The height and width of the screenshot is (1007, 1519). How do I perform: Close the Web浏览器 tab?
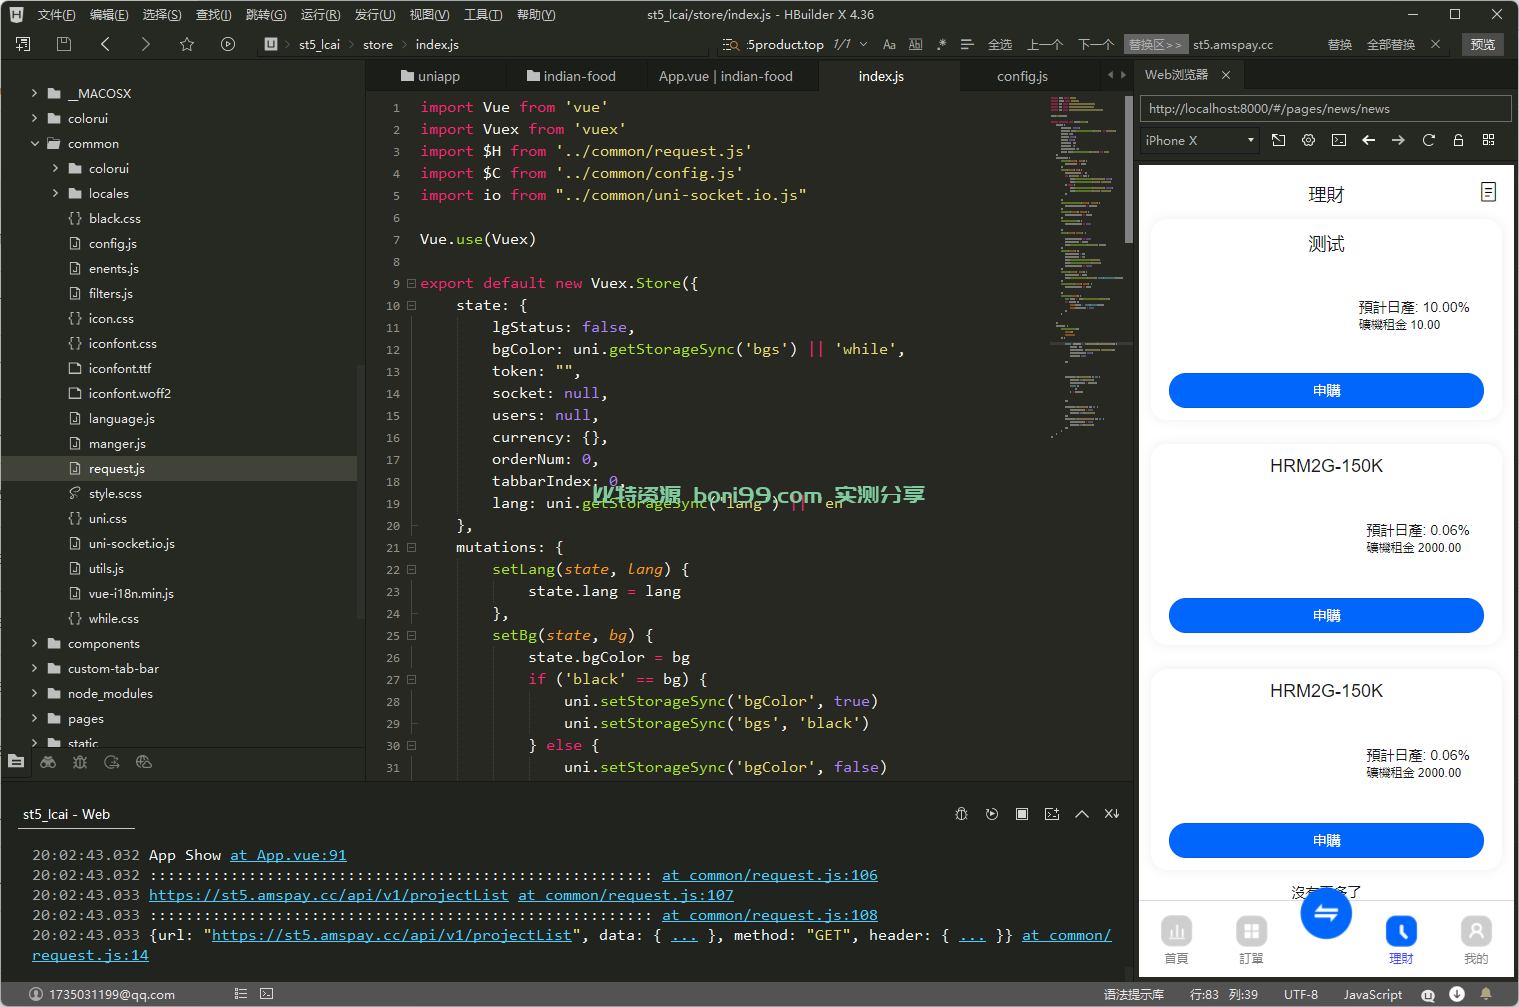tap(1226, 75)
